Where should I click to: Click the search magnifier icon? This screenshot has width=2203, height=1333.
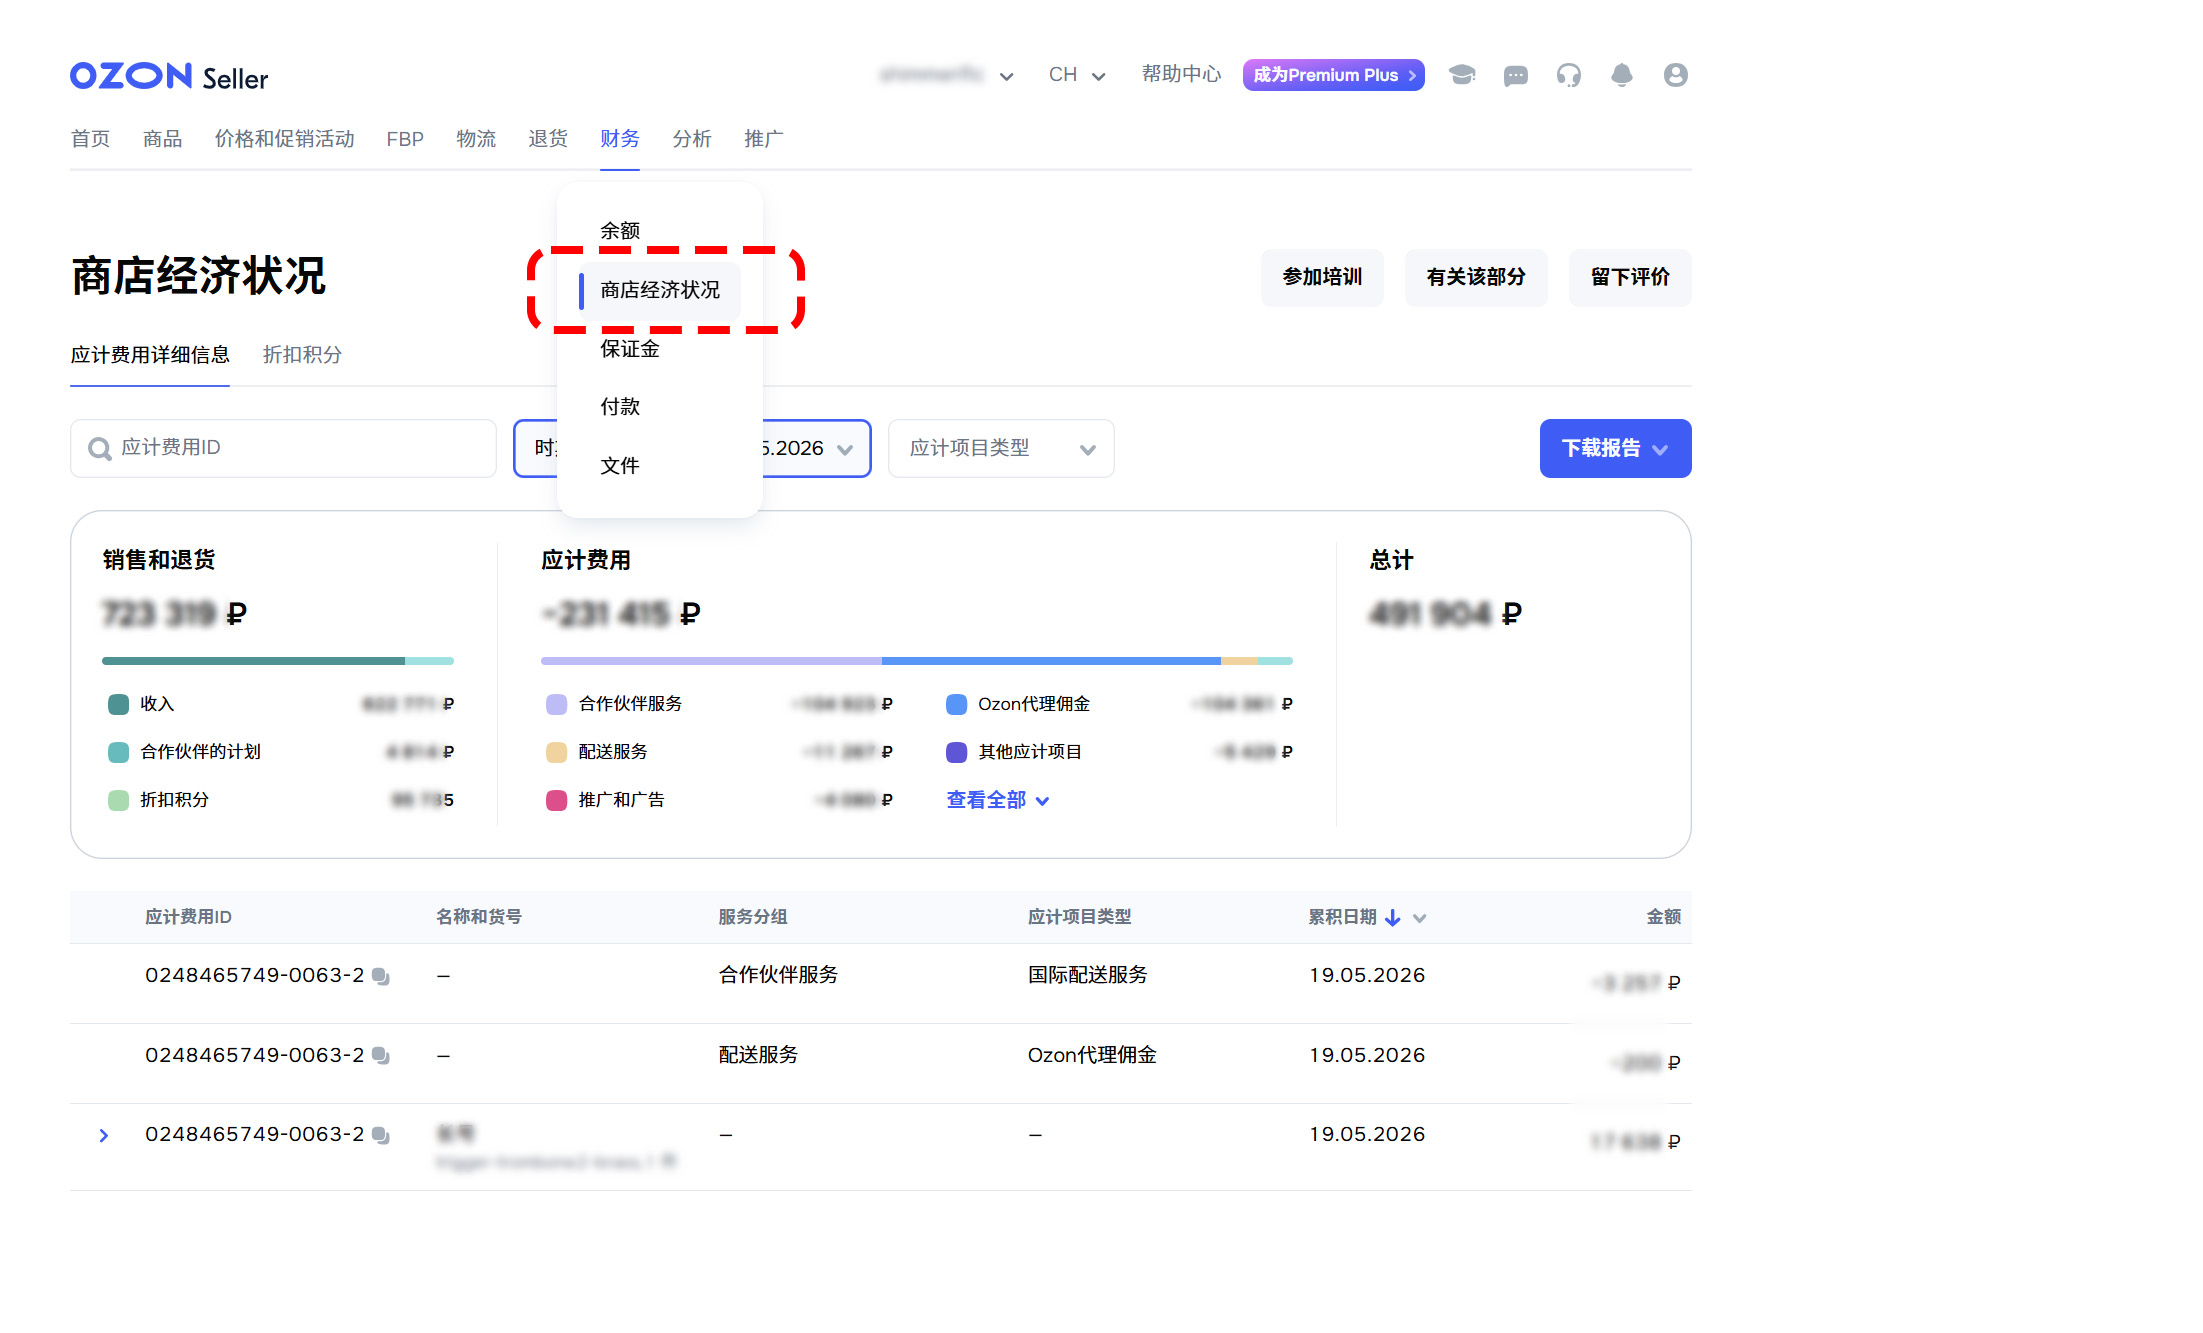pos(99,448)
